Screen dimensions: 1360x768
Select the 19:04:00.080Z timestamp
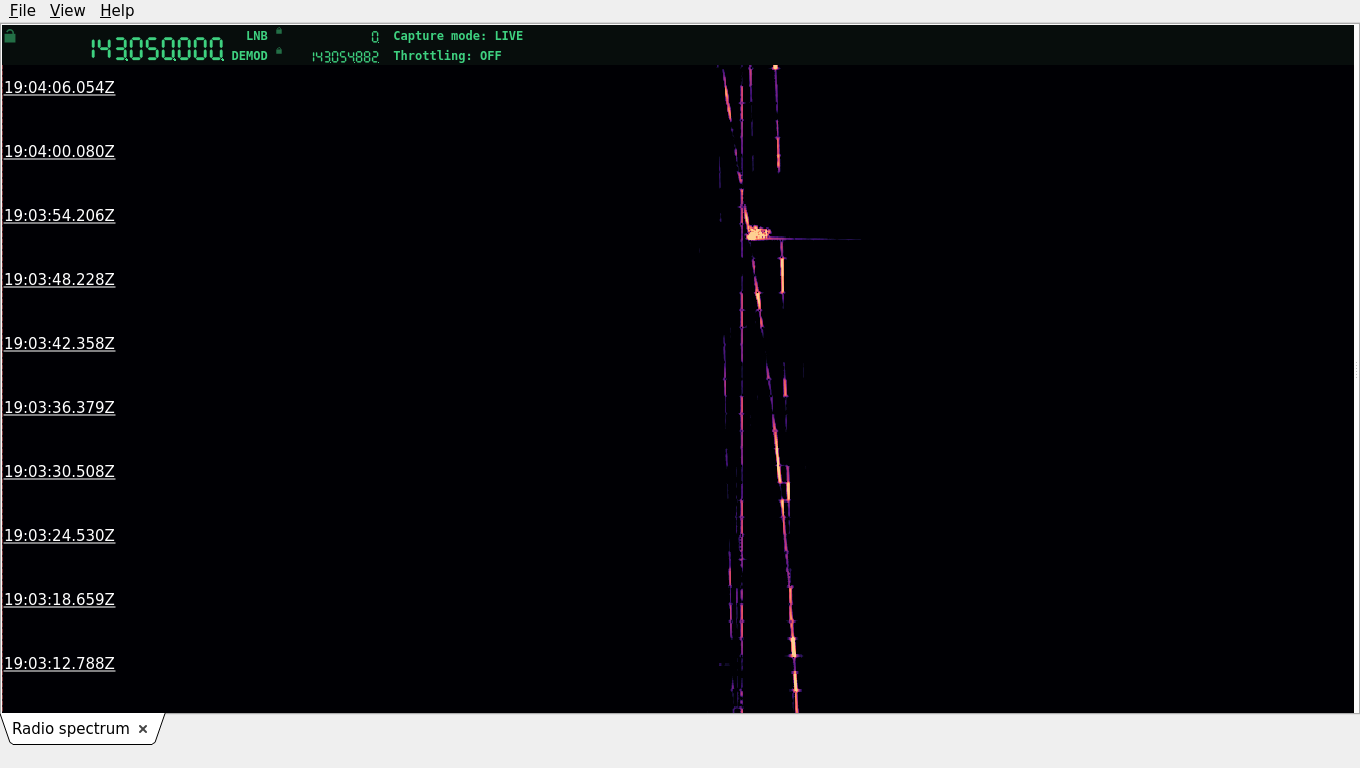(60, 152)
